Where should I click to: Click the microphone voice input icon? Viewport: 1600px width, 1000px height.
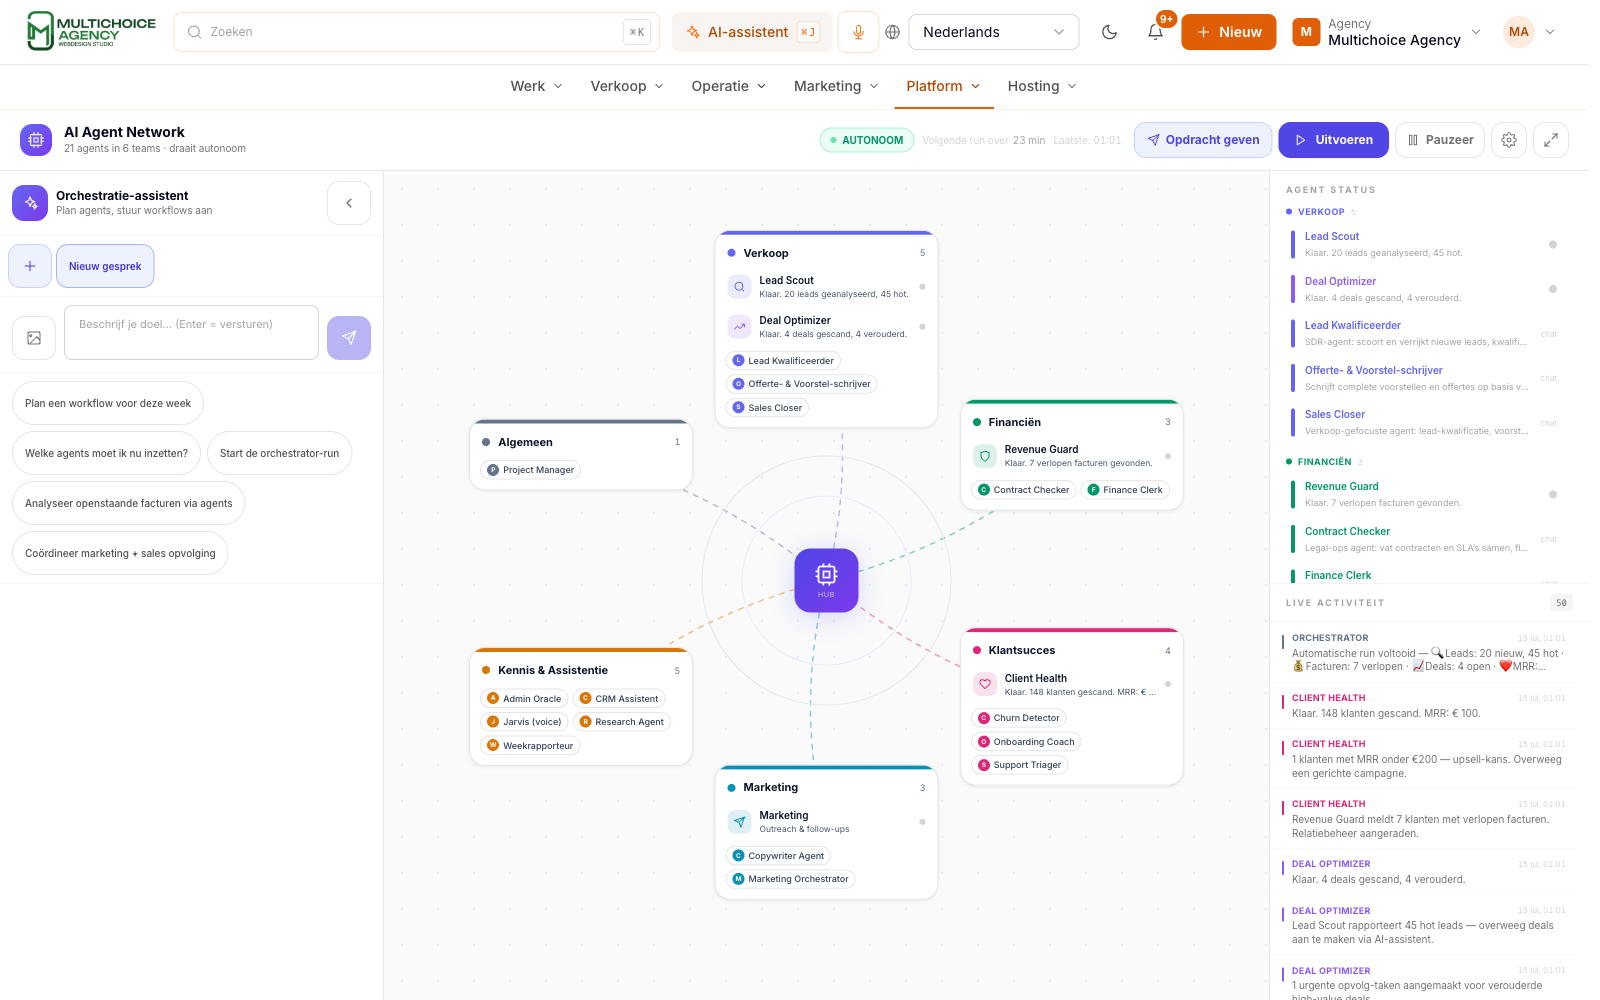pyautogui.click(x=858, y=32)
